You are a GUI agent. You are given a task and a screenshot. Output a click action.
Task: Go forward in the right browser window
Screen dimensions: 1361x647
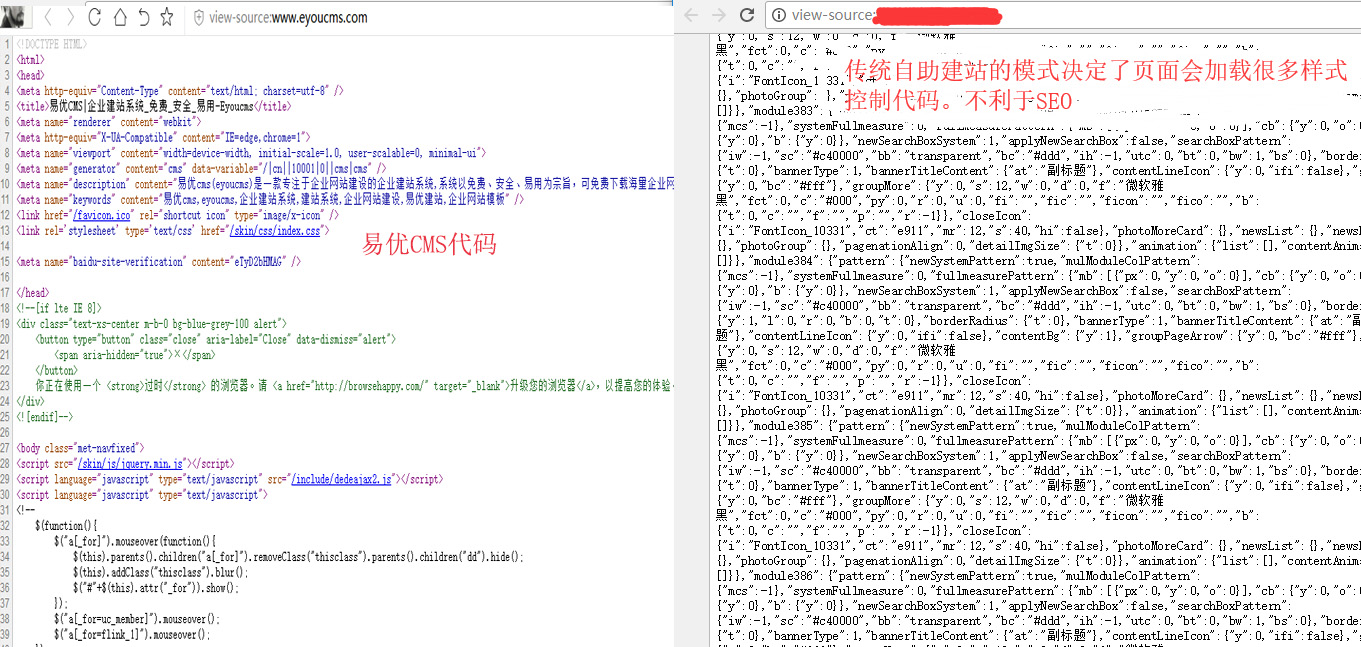[718, 15]
